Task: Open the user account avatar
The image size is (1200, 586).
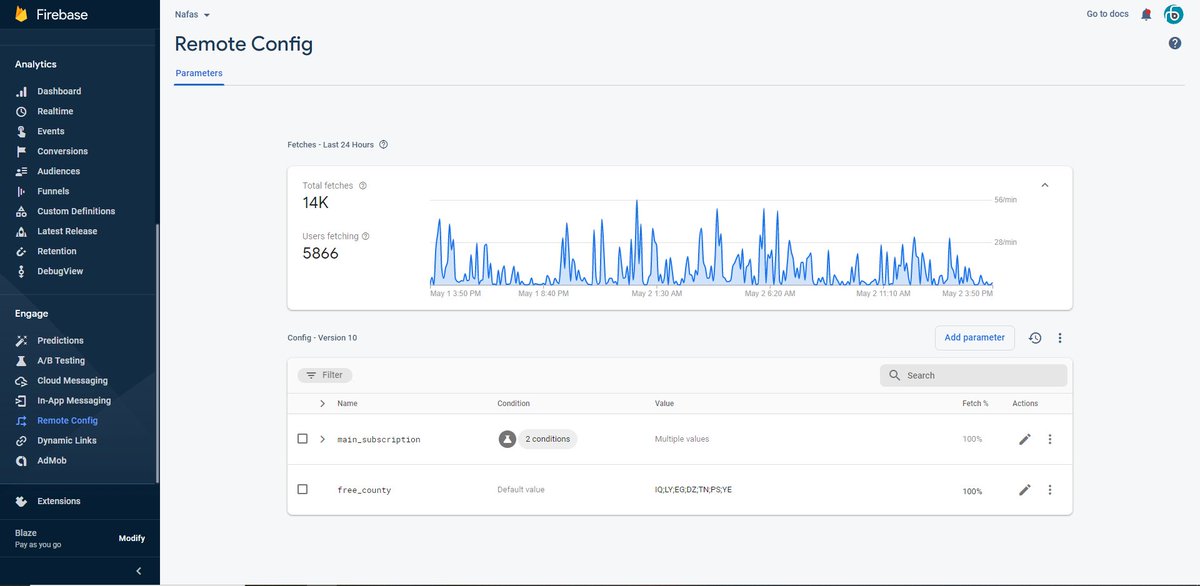Action: [1173, 14]
